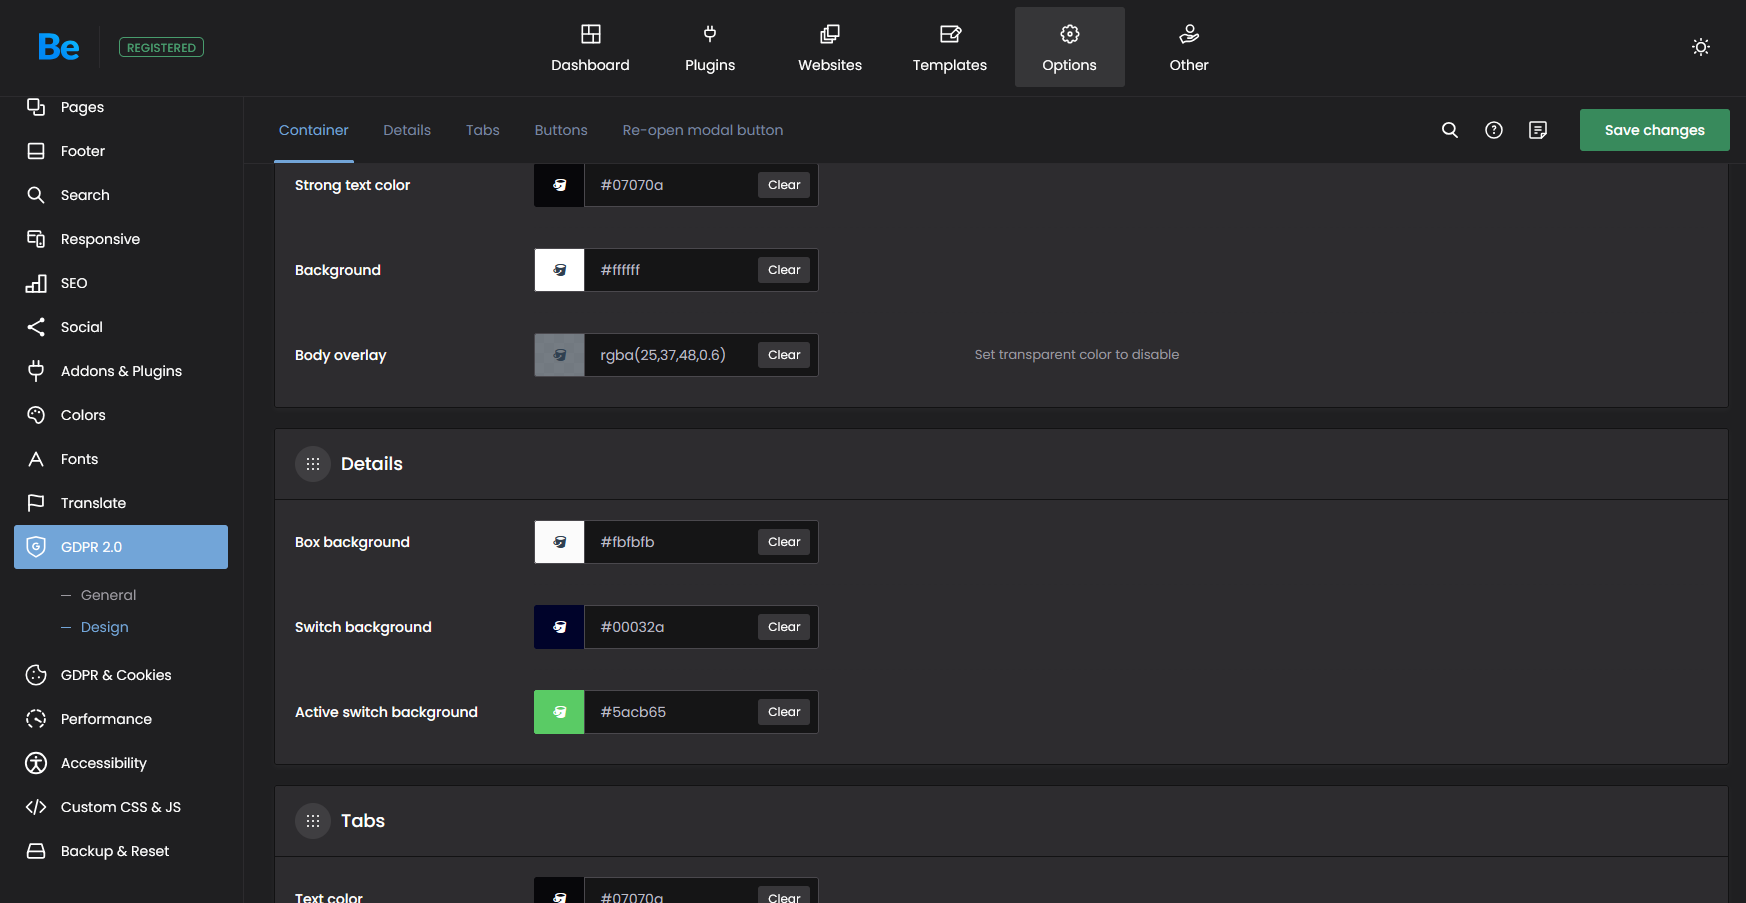Expand the GDPR 2.0 sidebar menu
The image size is (1746, 903).
click(x=121, y=547)
